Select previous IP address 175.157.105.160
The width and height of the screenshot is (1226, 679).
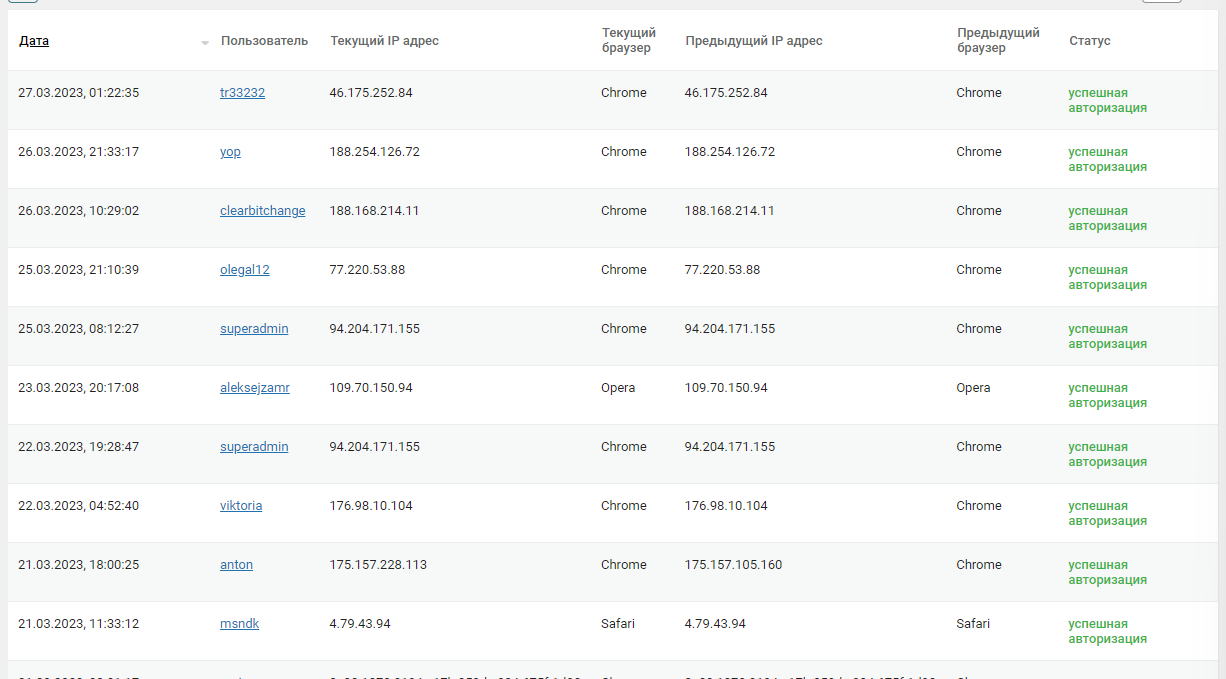(733, 565)
